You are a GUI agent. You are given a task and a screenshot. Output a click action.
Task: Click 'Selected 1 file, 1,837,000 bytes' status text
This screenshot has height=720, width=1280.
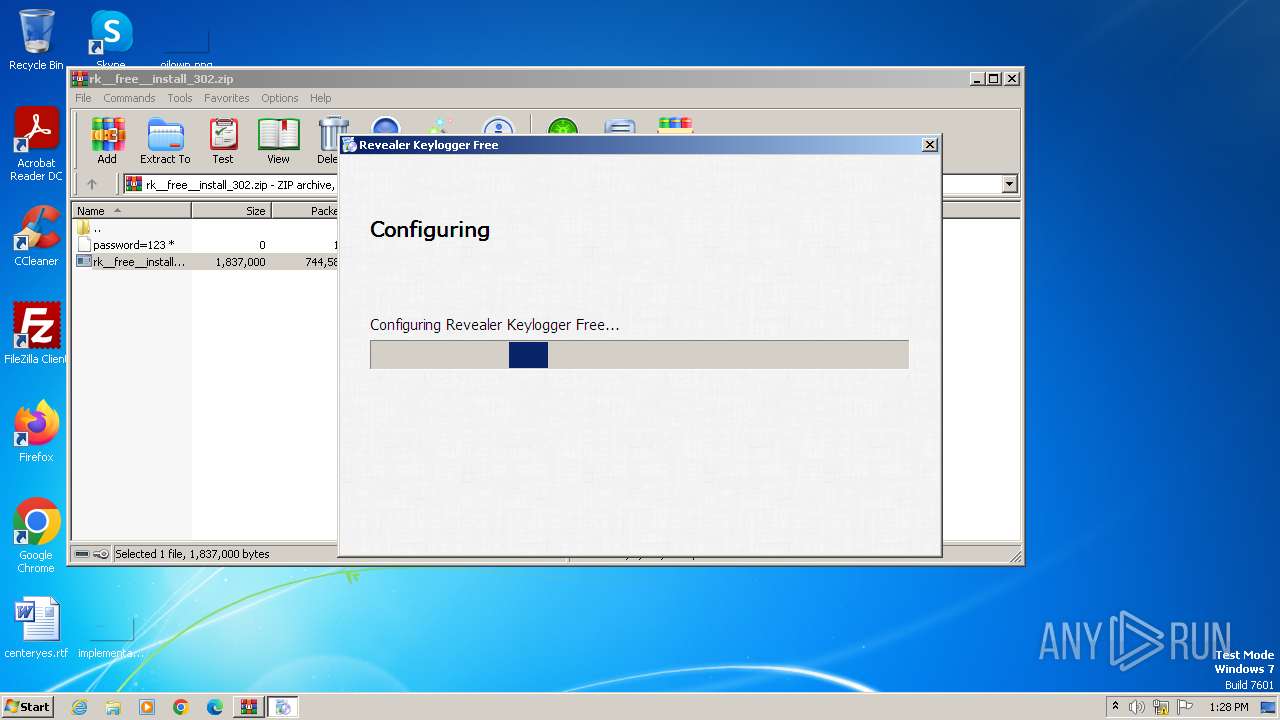[192, 554]
